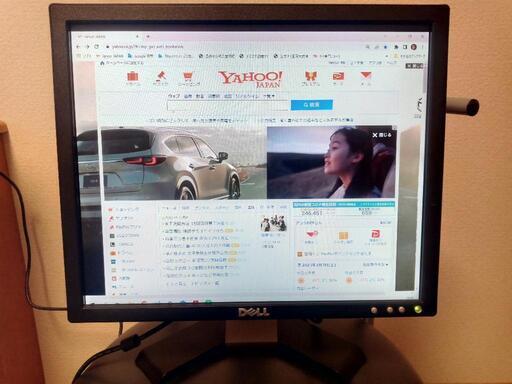Close the Yahoo! JAPAN browser tab

pyautogui.click(x=137, y=36)
